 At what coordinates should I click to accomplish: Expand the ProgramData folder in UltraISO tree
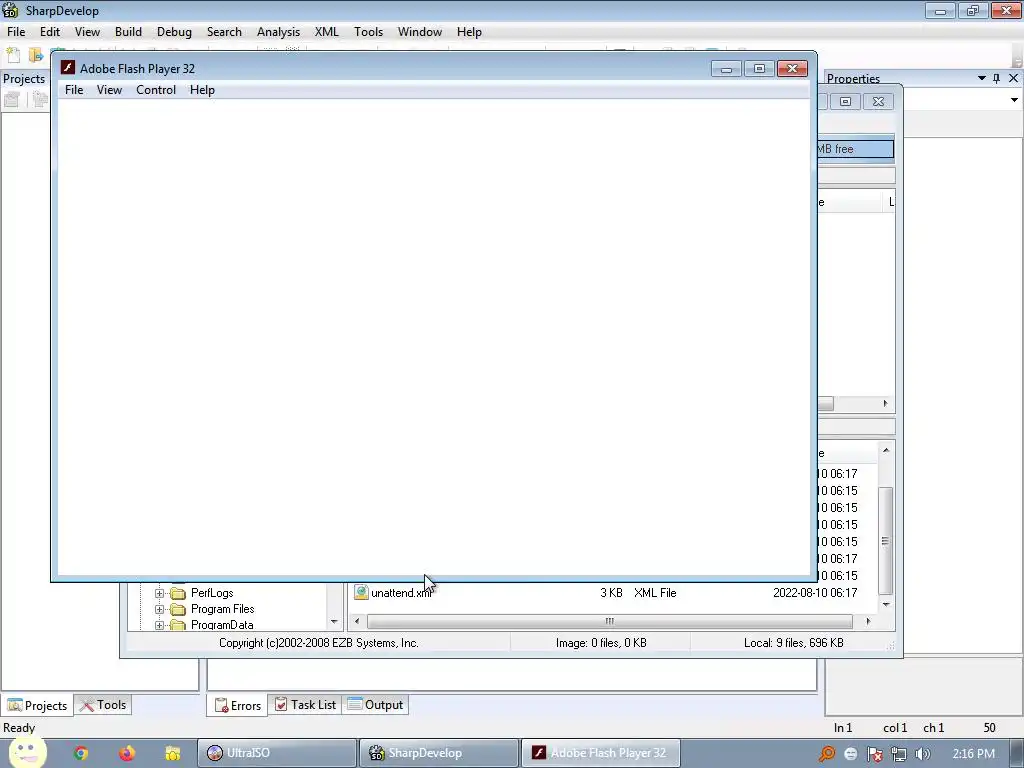click(x=159, y=625)
